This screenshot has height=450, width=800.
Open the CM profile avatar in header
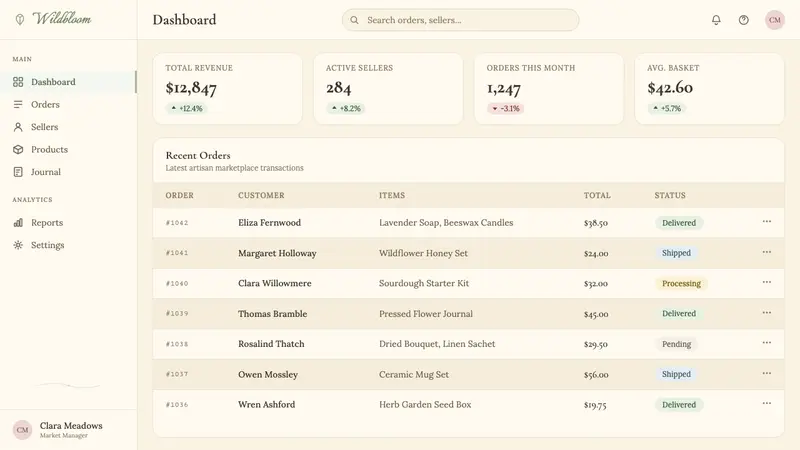[x=774, y=20]
